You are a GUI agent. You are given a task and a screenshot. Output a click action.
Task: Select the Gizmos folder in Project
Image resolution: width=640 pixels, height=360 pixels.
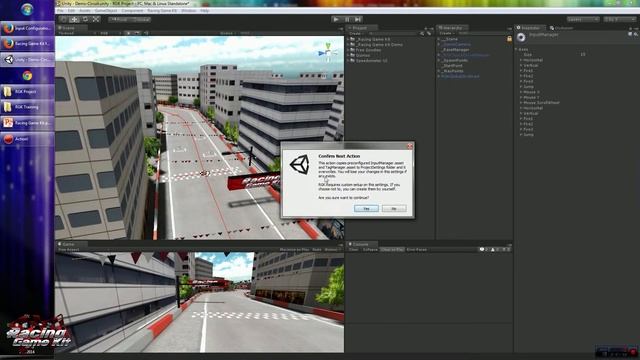pos(362,55)
